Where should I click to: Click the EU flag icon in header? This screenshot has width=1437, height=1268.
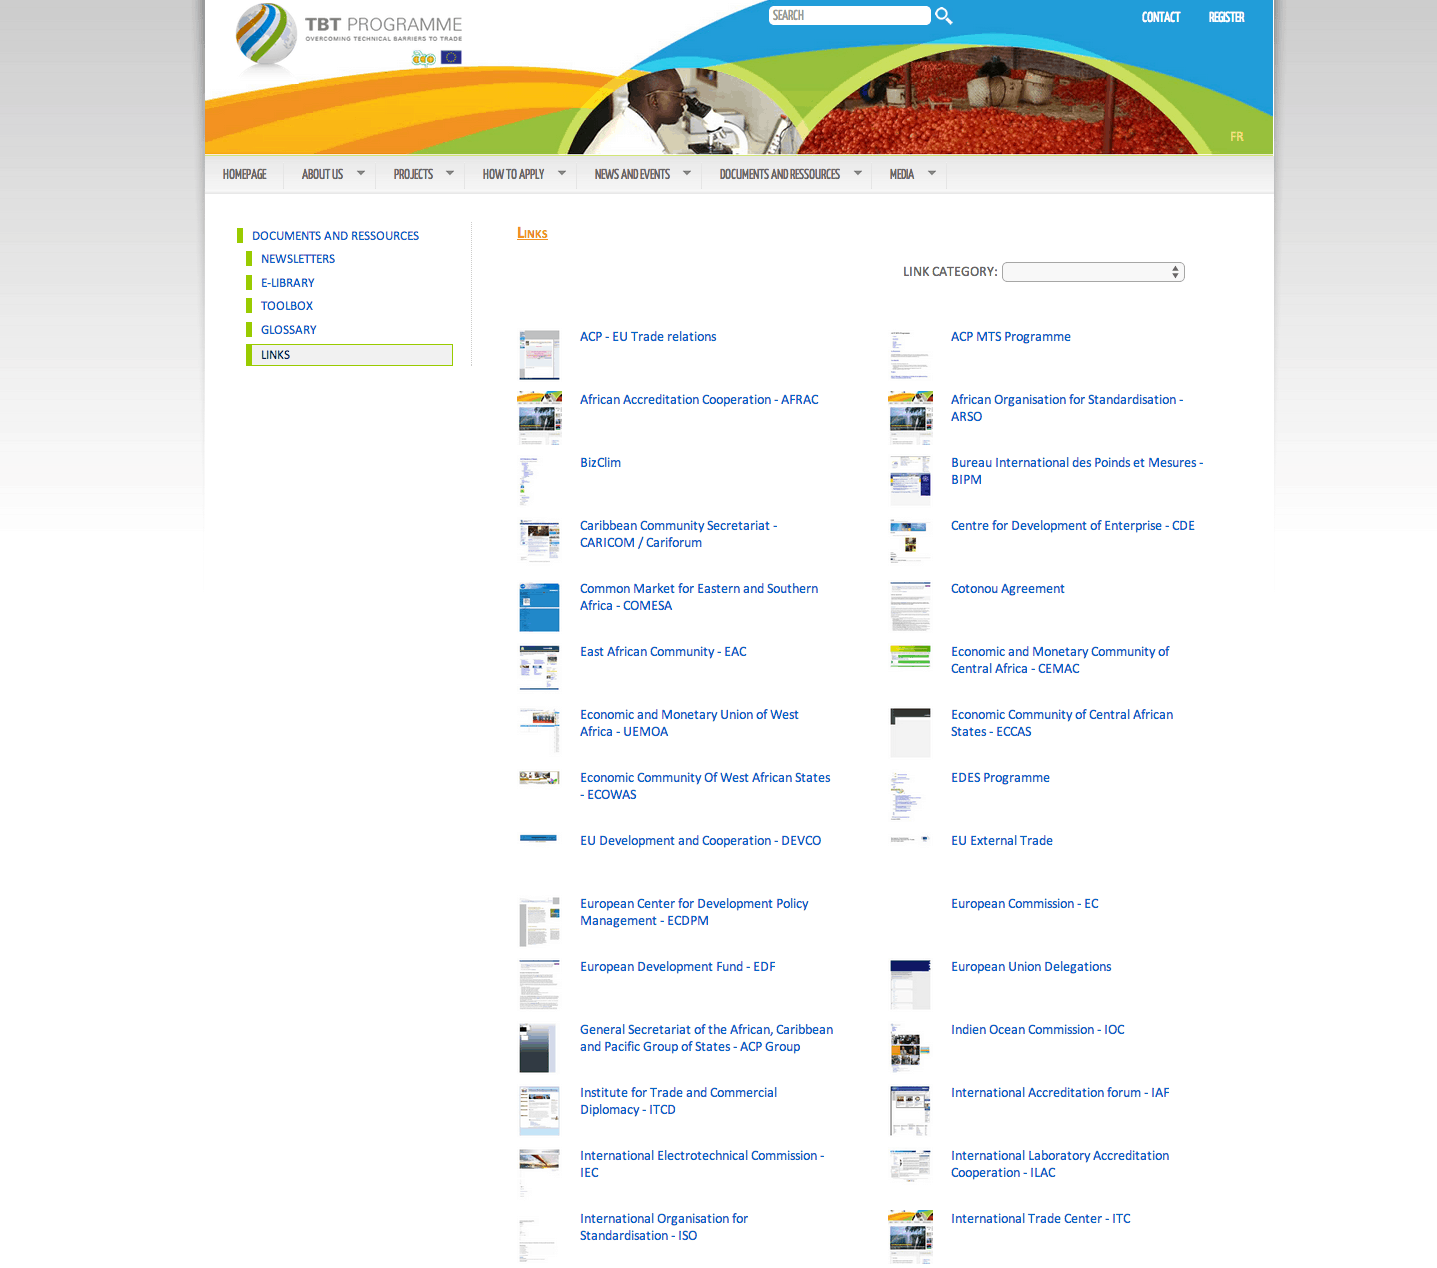click(451, 58)
